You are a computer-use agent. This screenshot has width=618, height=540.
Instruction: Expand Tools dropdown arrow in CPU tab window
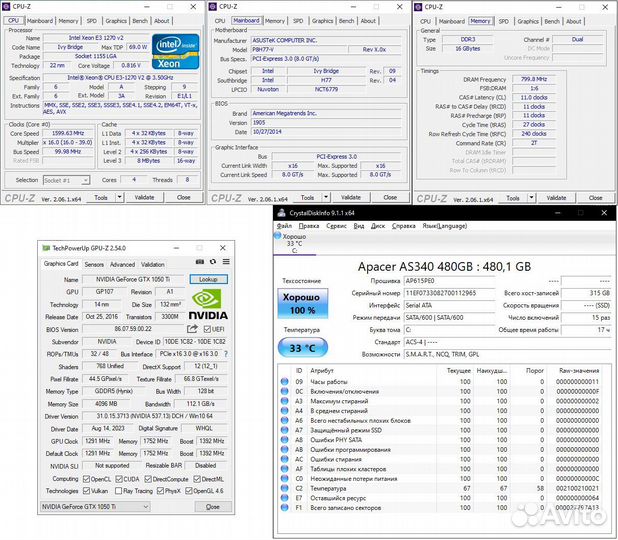pyautogui.click(x=119, y=197)
